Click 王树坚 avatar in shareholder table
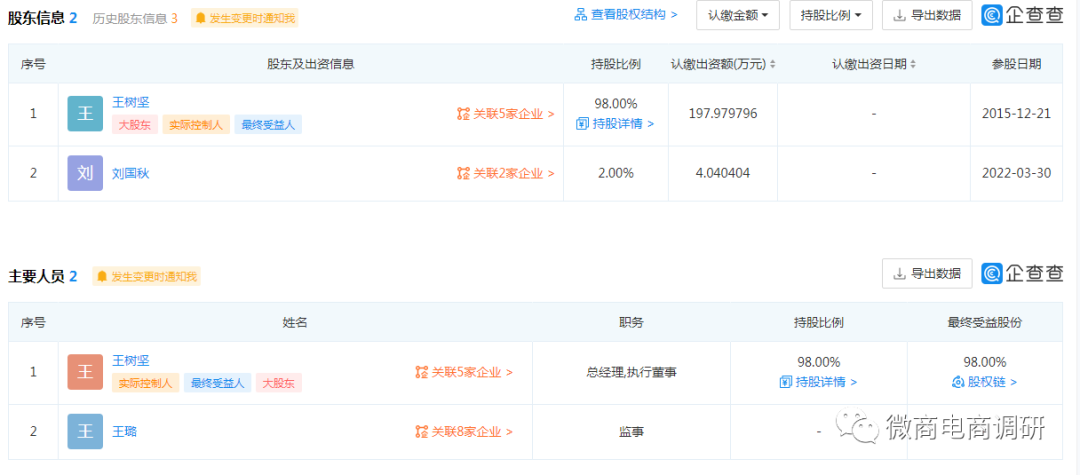 click(85, 114)
